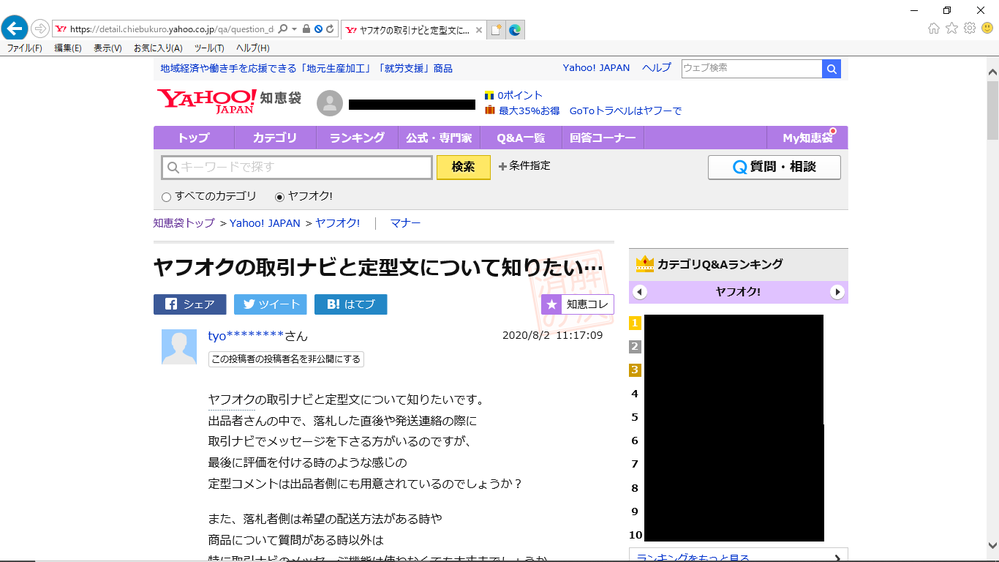Switch to the ランキング navigation tab
The image size is (999, 562).
pos(357,138)
